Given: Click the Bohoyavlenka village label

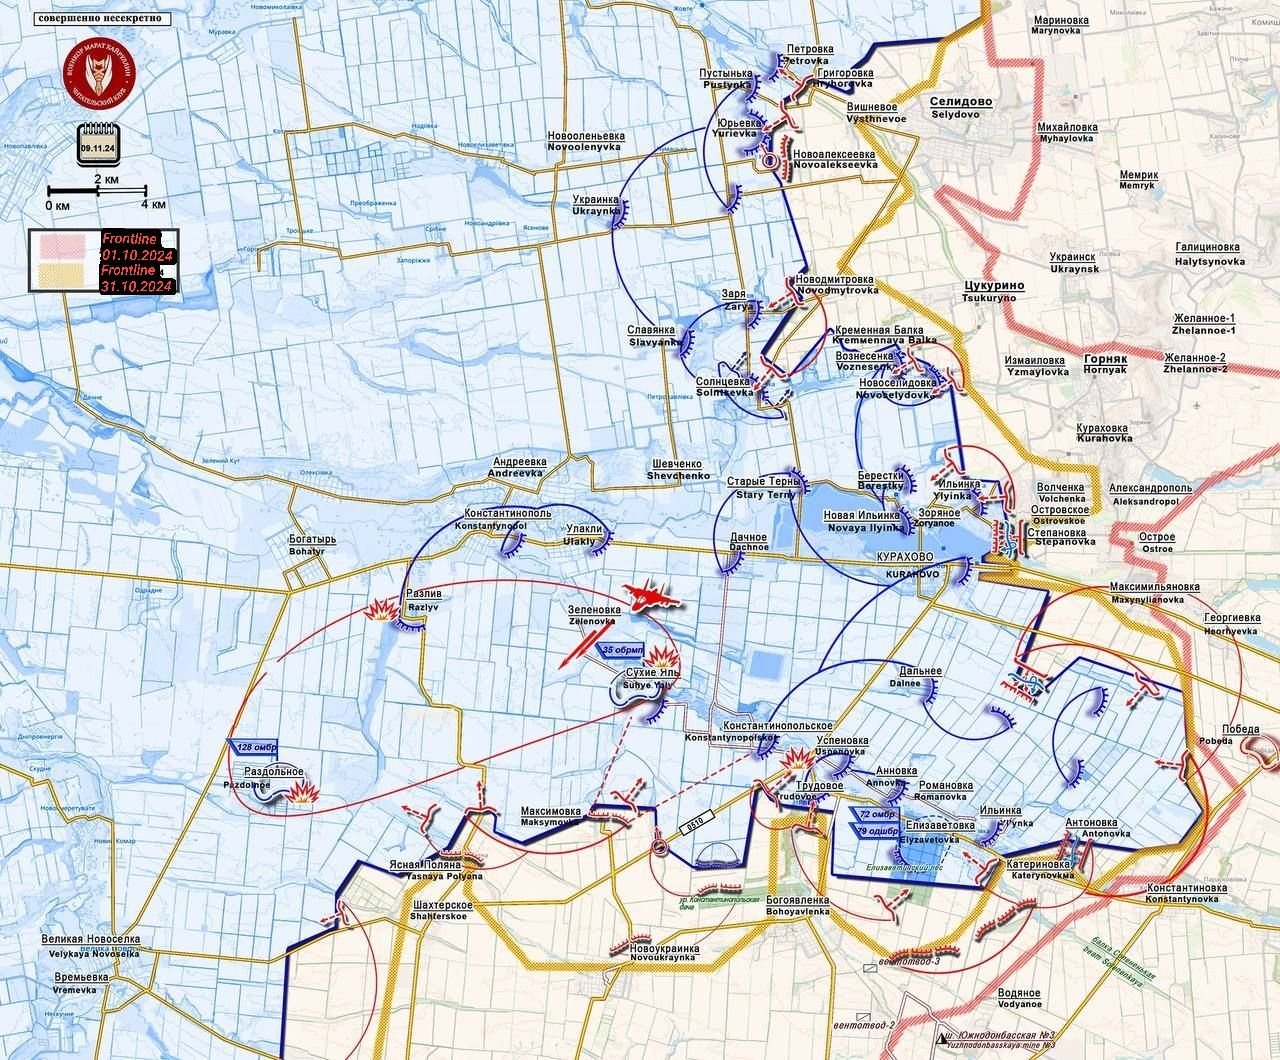Looking at the screenshot, I should [x=798, y=905].
